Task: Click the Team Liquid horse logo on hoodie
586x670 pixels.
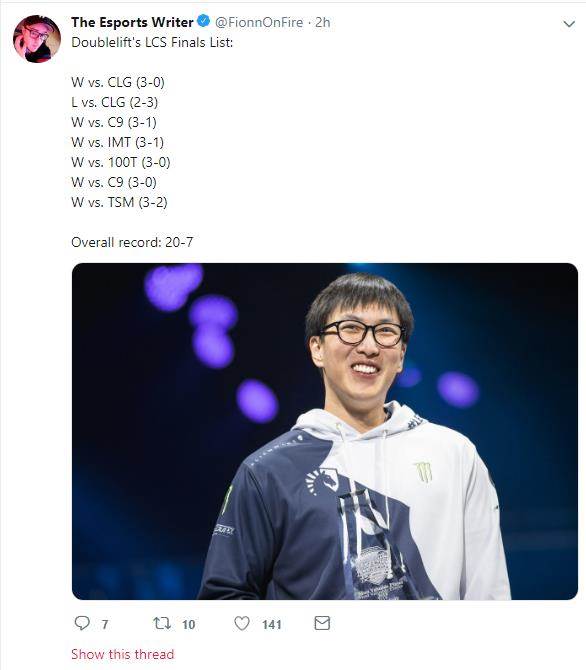Action: pyautogui.click(x=322, y=481)
